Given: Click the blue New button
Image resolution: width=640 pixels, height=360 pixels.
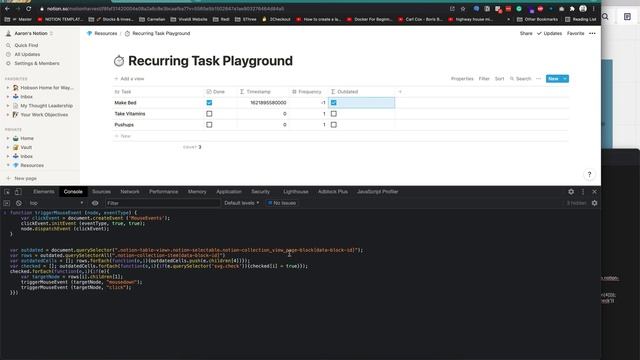Looking at the screenshot, I should tap(553, 79).
